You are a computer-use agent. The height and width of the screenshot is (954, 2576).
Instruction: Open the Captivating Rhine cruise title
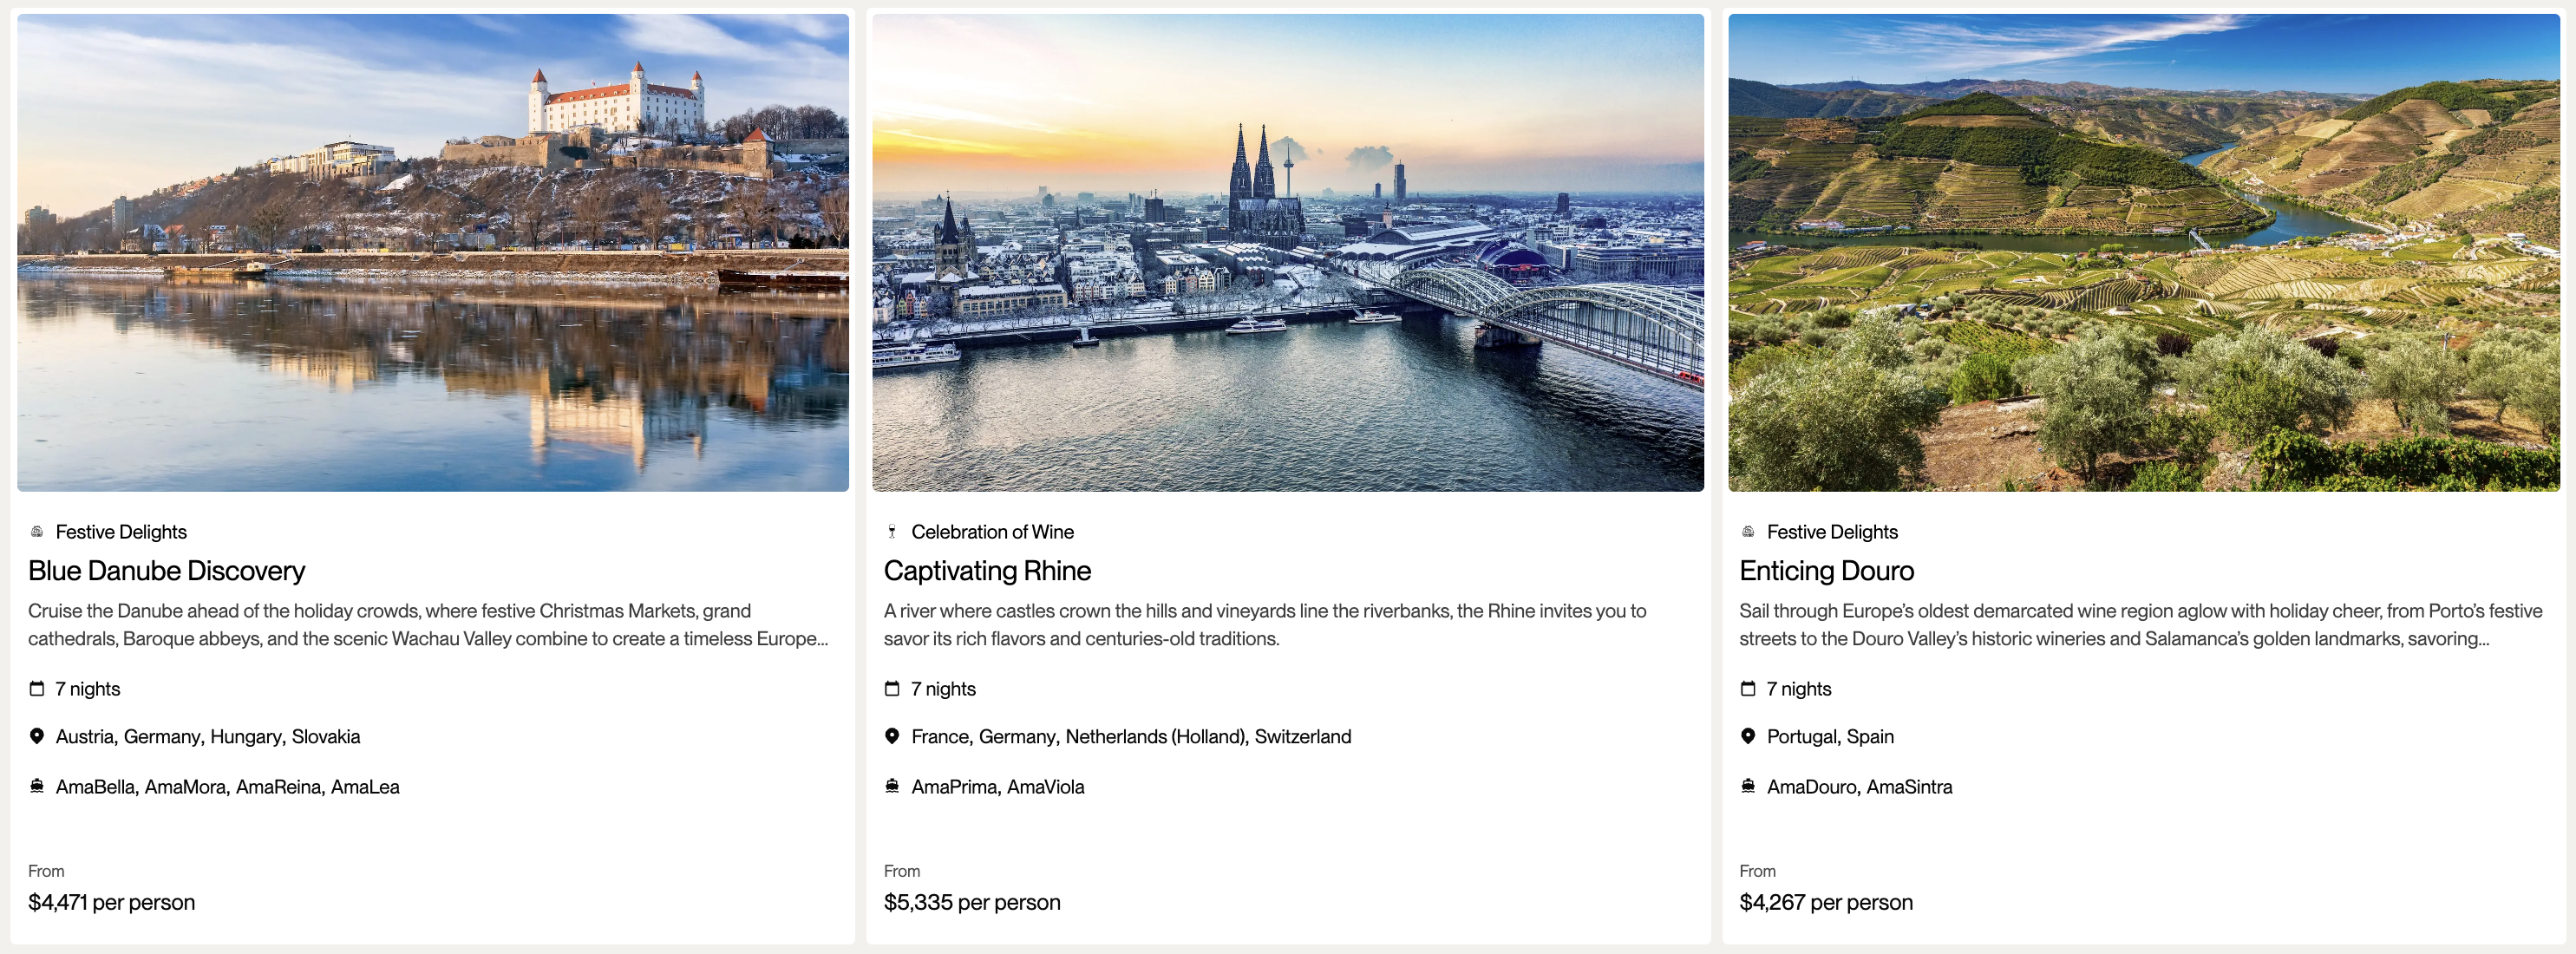tap(987, 571)
